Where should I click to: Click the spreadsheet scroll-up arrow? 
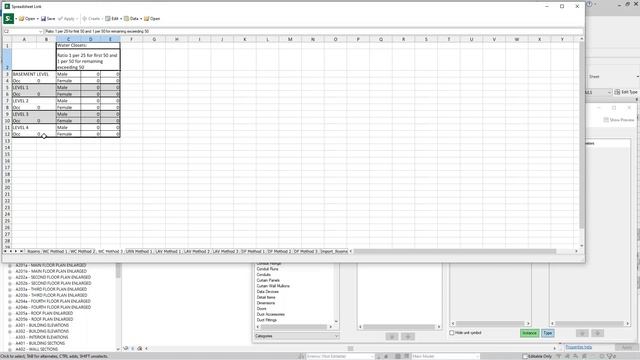click(x=581, y=39)
